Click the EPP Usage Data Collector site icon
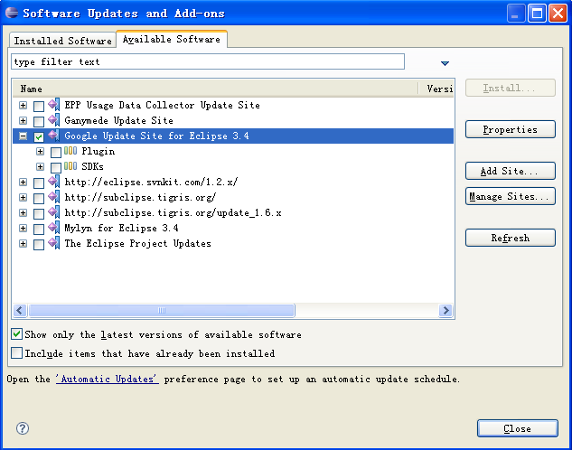 click(x=54, y=105)
